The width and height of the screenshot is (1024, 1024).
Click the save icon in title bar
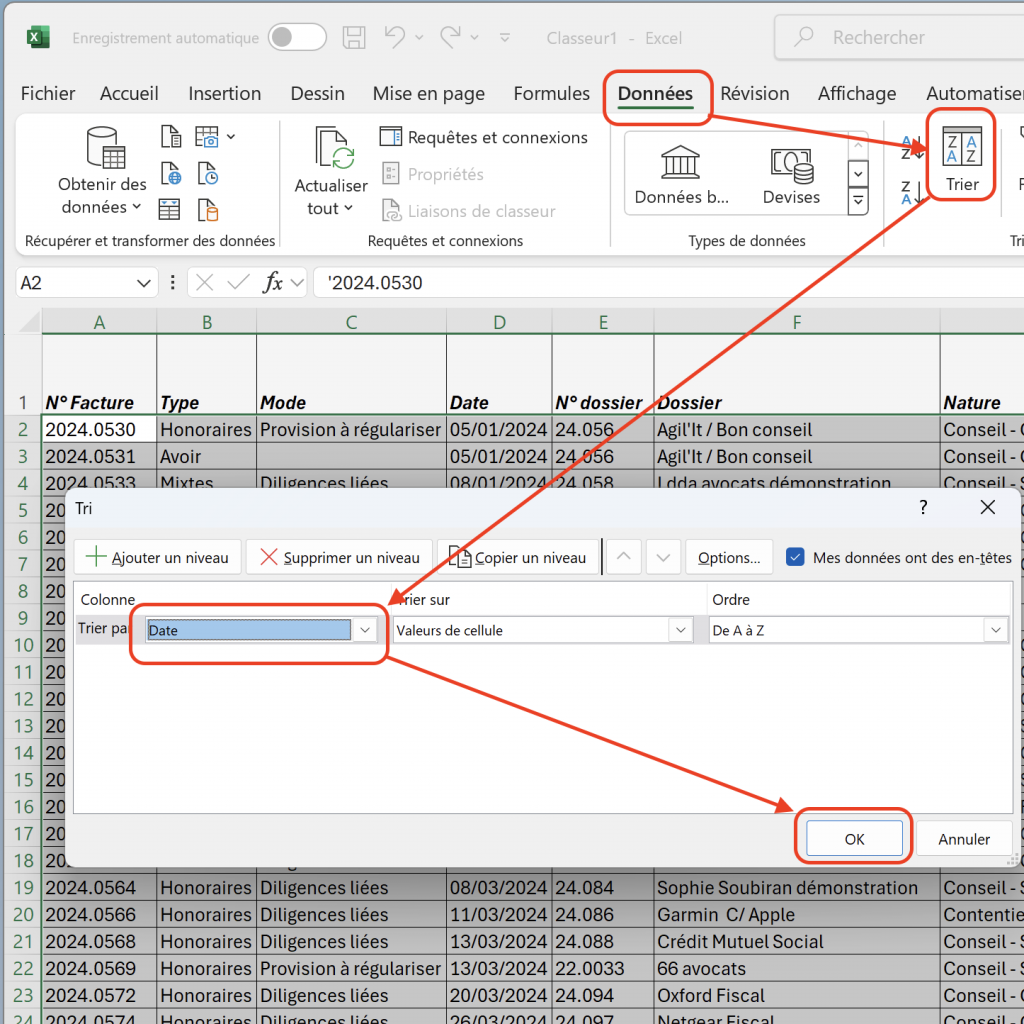click(354, 38)
